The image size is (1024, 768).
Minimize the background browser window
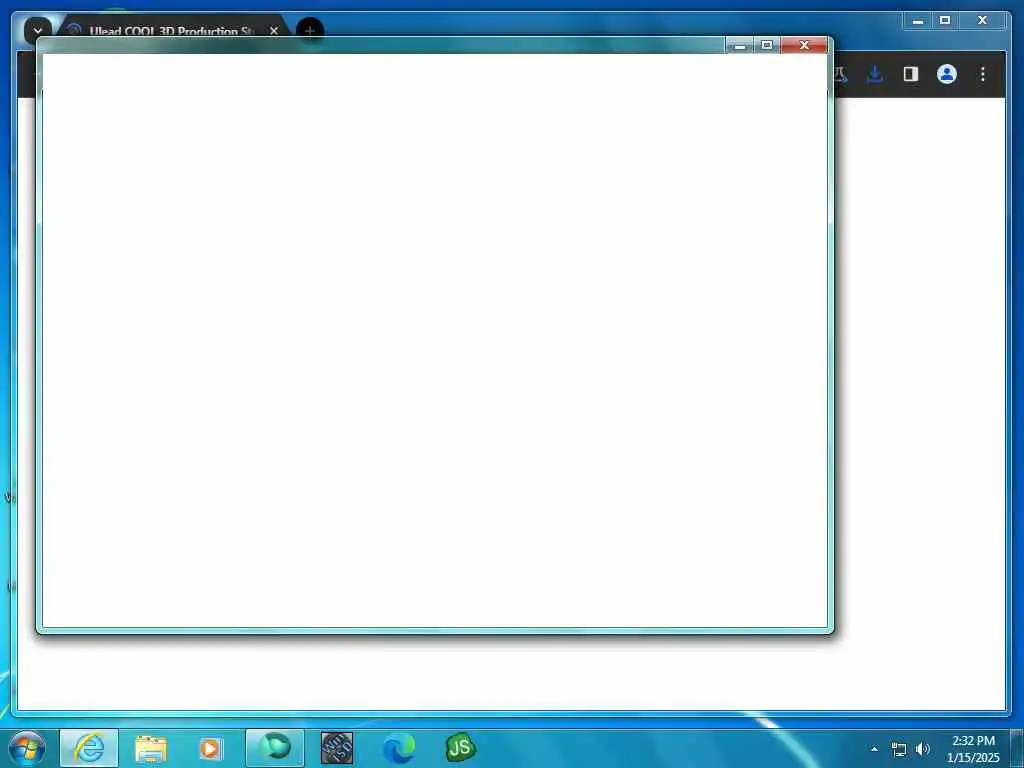(918, 21)
